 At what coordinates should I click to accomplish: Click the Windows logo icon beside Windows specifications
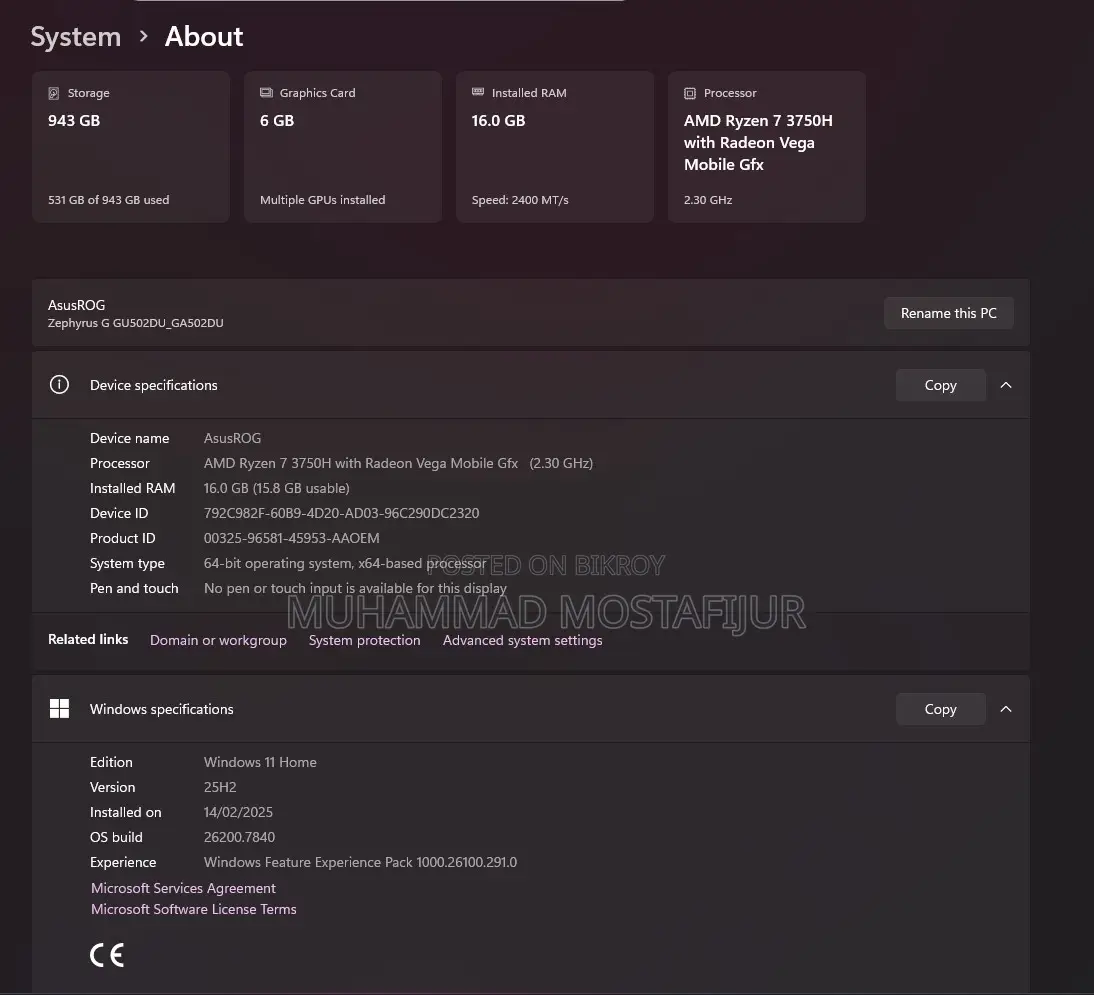(x=59, y=708)
